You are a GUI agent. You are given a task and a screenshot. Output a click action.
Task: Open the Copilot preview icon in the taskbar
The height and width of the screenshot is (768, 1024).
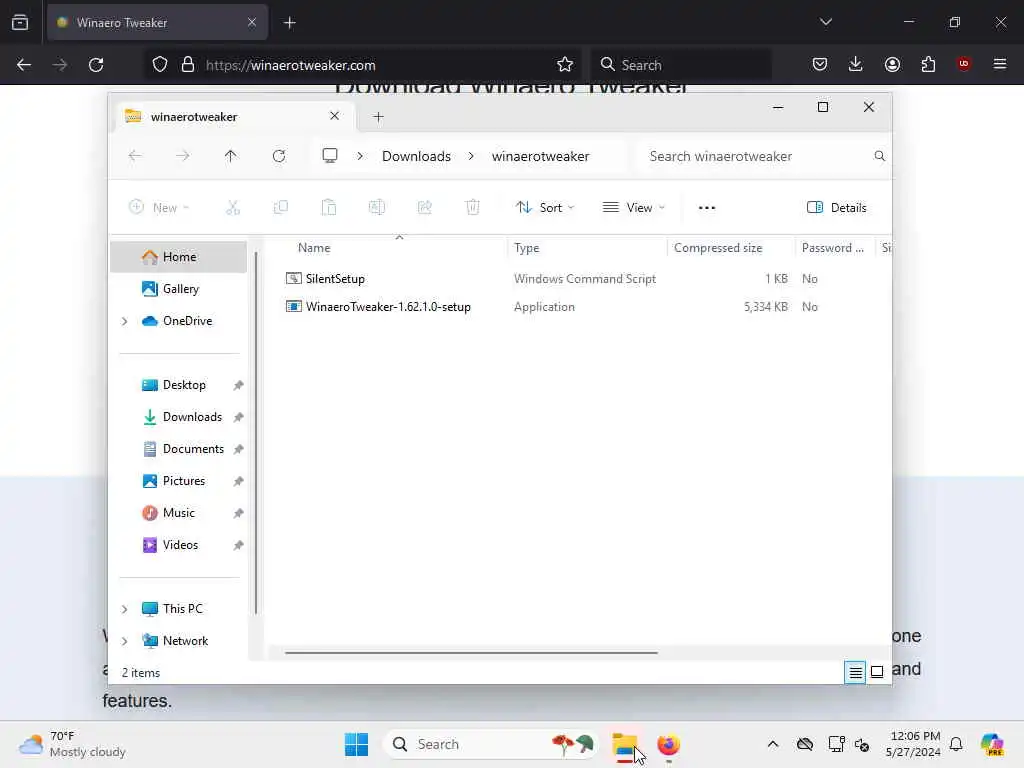click(992, 744)
